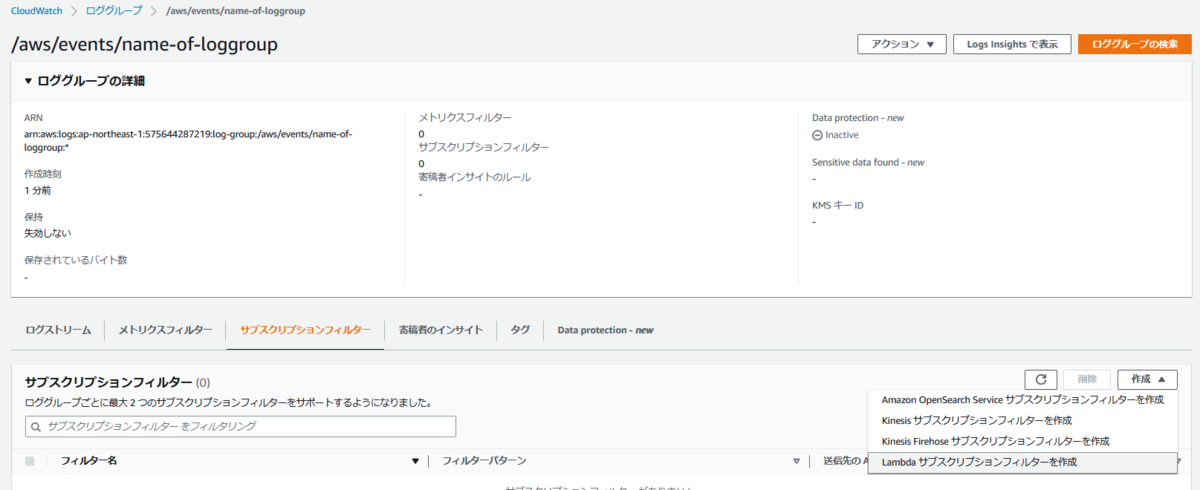This screenshot has height=490, width=1200.
Task: Open the 寄稿者のインサイト tab
Action: tap(441, 329)
